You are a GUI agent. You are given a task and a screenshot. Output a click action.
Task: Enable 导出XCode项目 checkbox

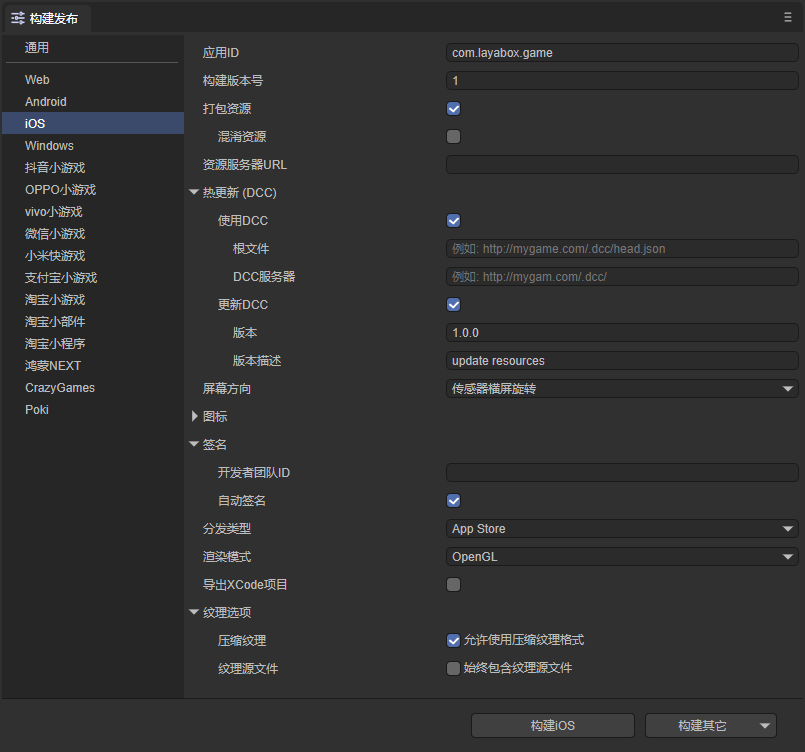(453, 585)
